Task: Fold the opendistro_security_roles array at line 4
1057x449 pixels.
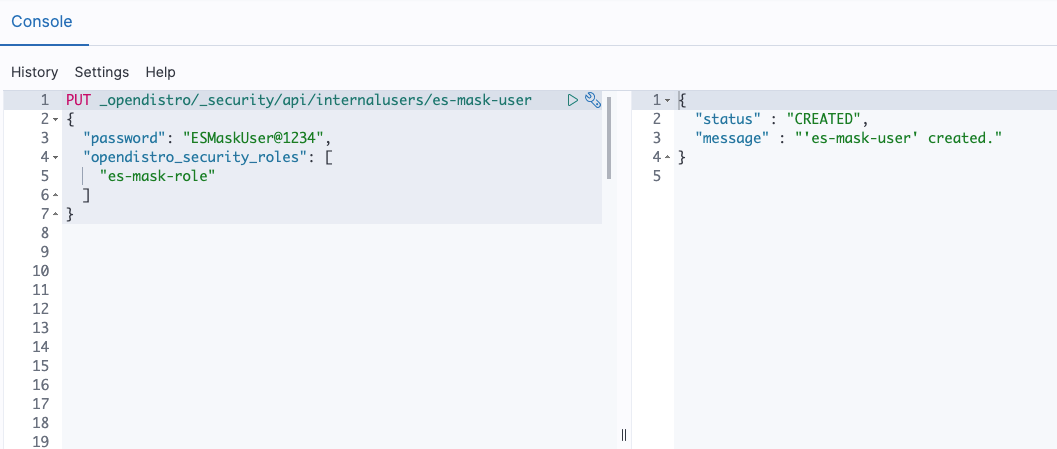Action: 55,158
